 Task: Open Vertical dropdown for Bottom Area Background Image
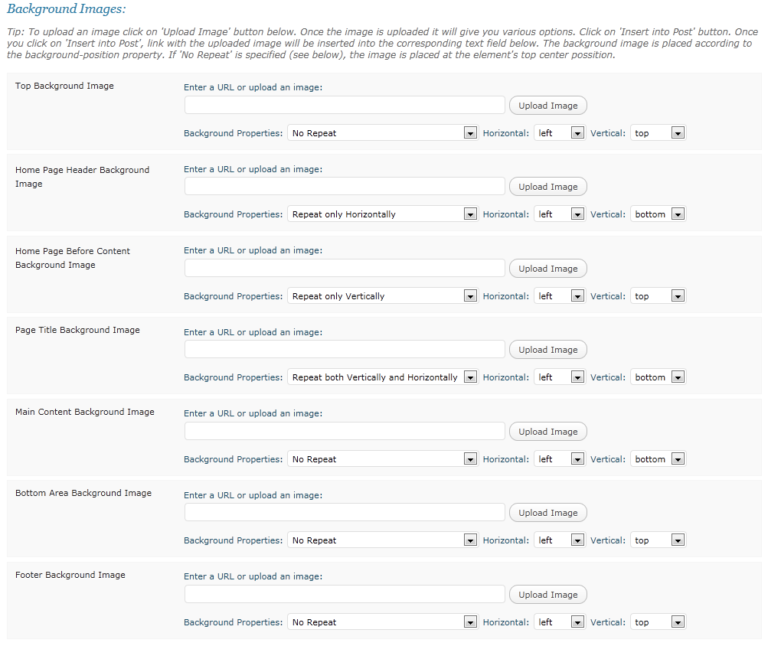click(x=657, y=540)
